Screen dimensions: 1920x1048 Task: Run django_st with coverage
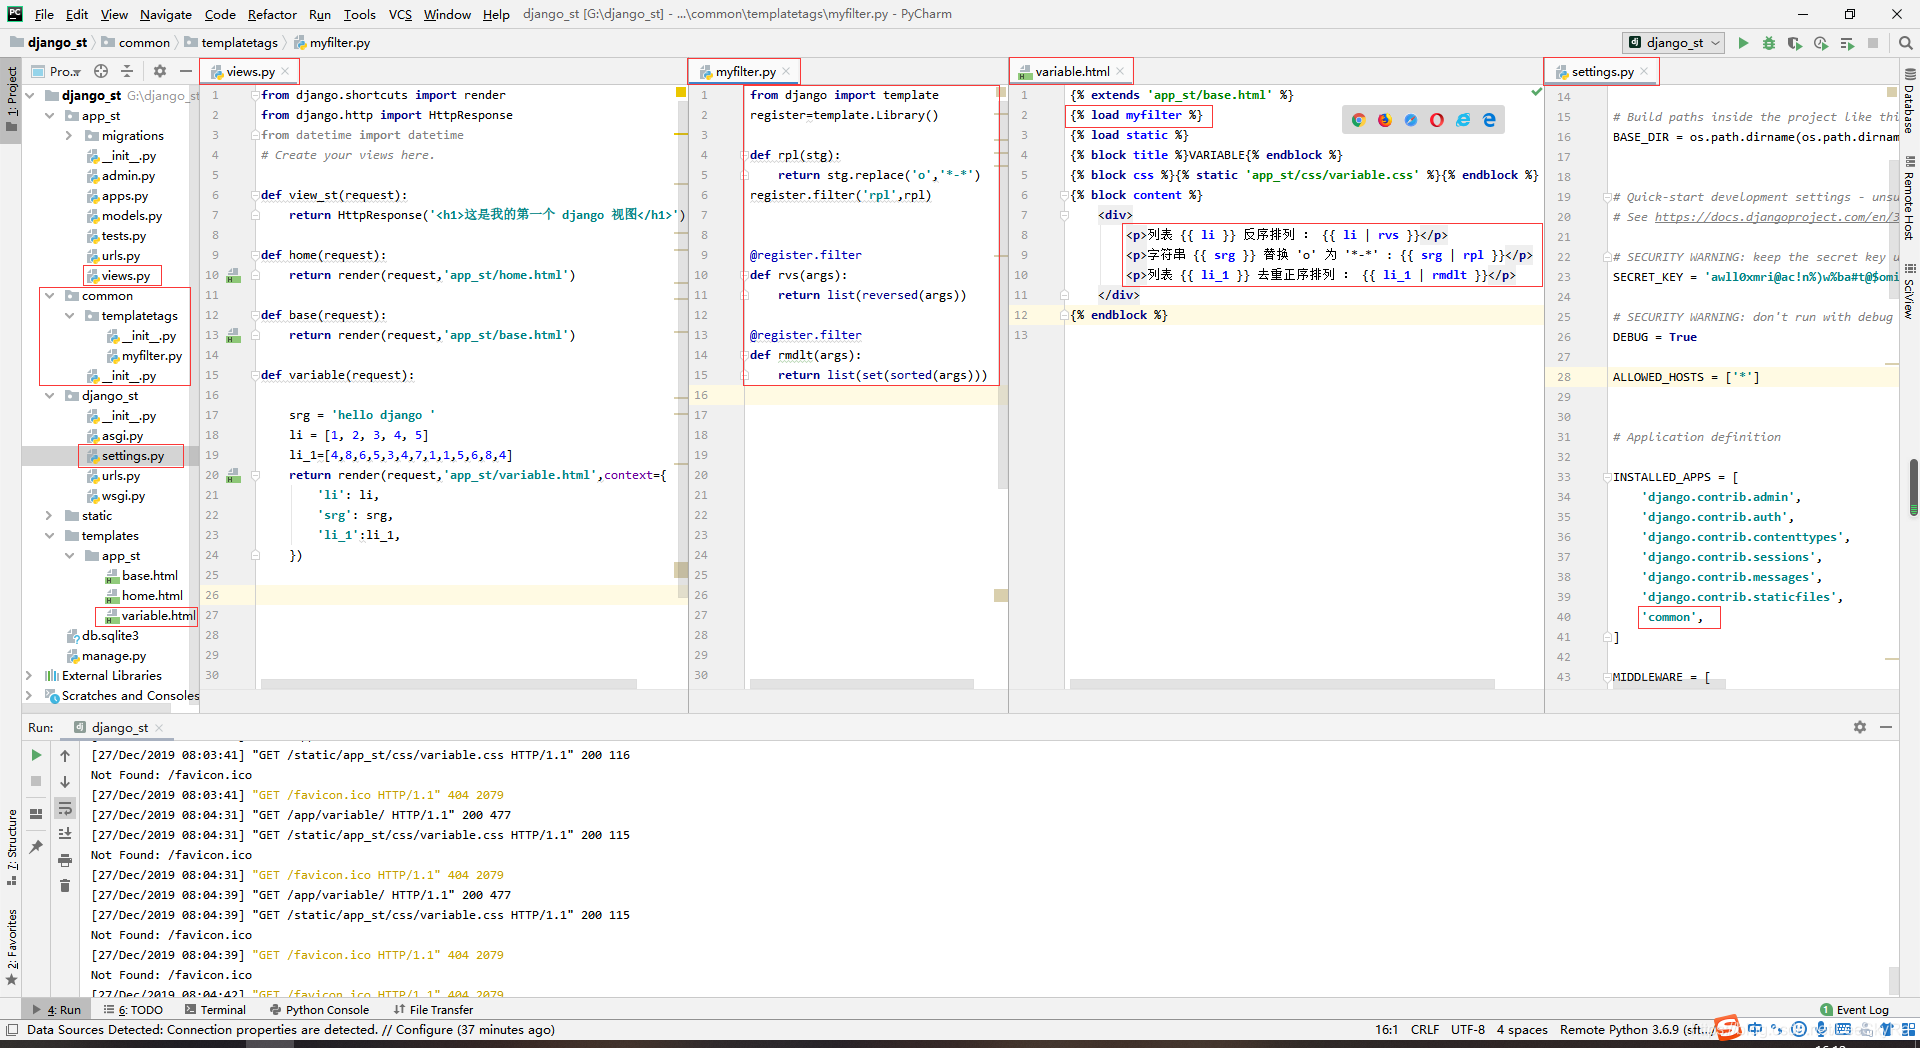click(1795, 43)
